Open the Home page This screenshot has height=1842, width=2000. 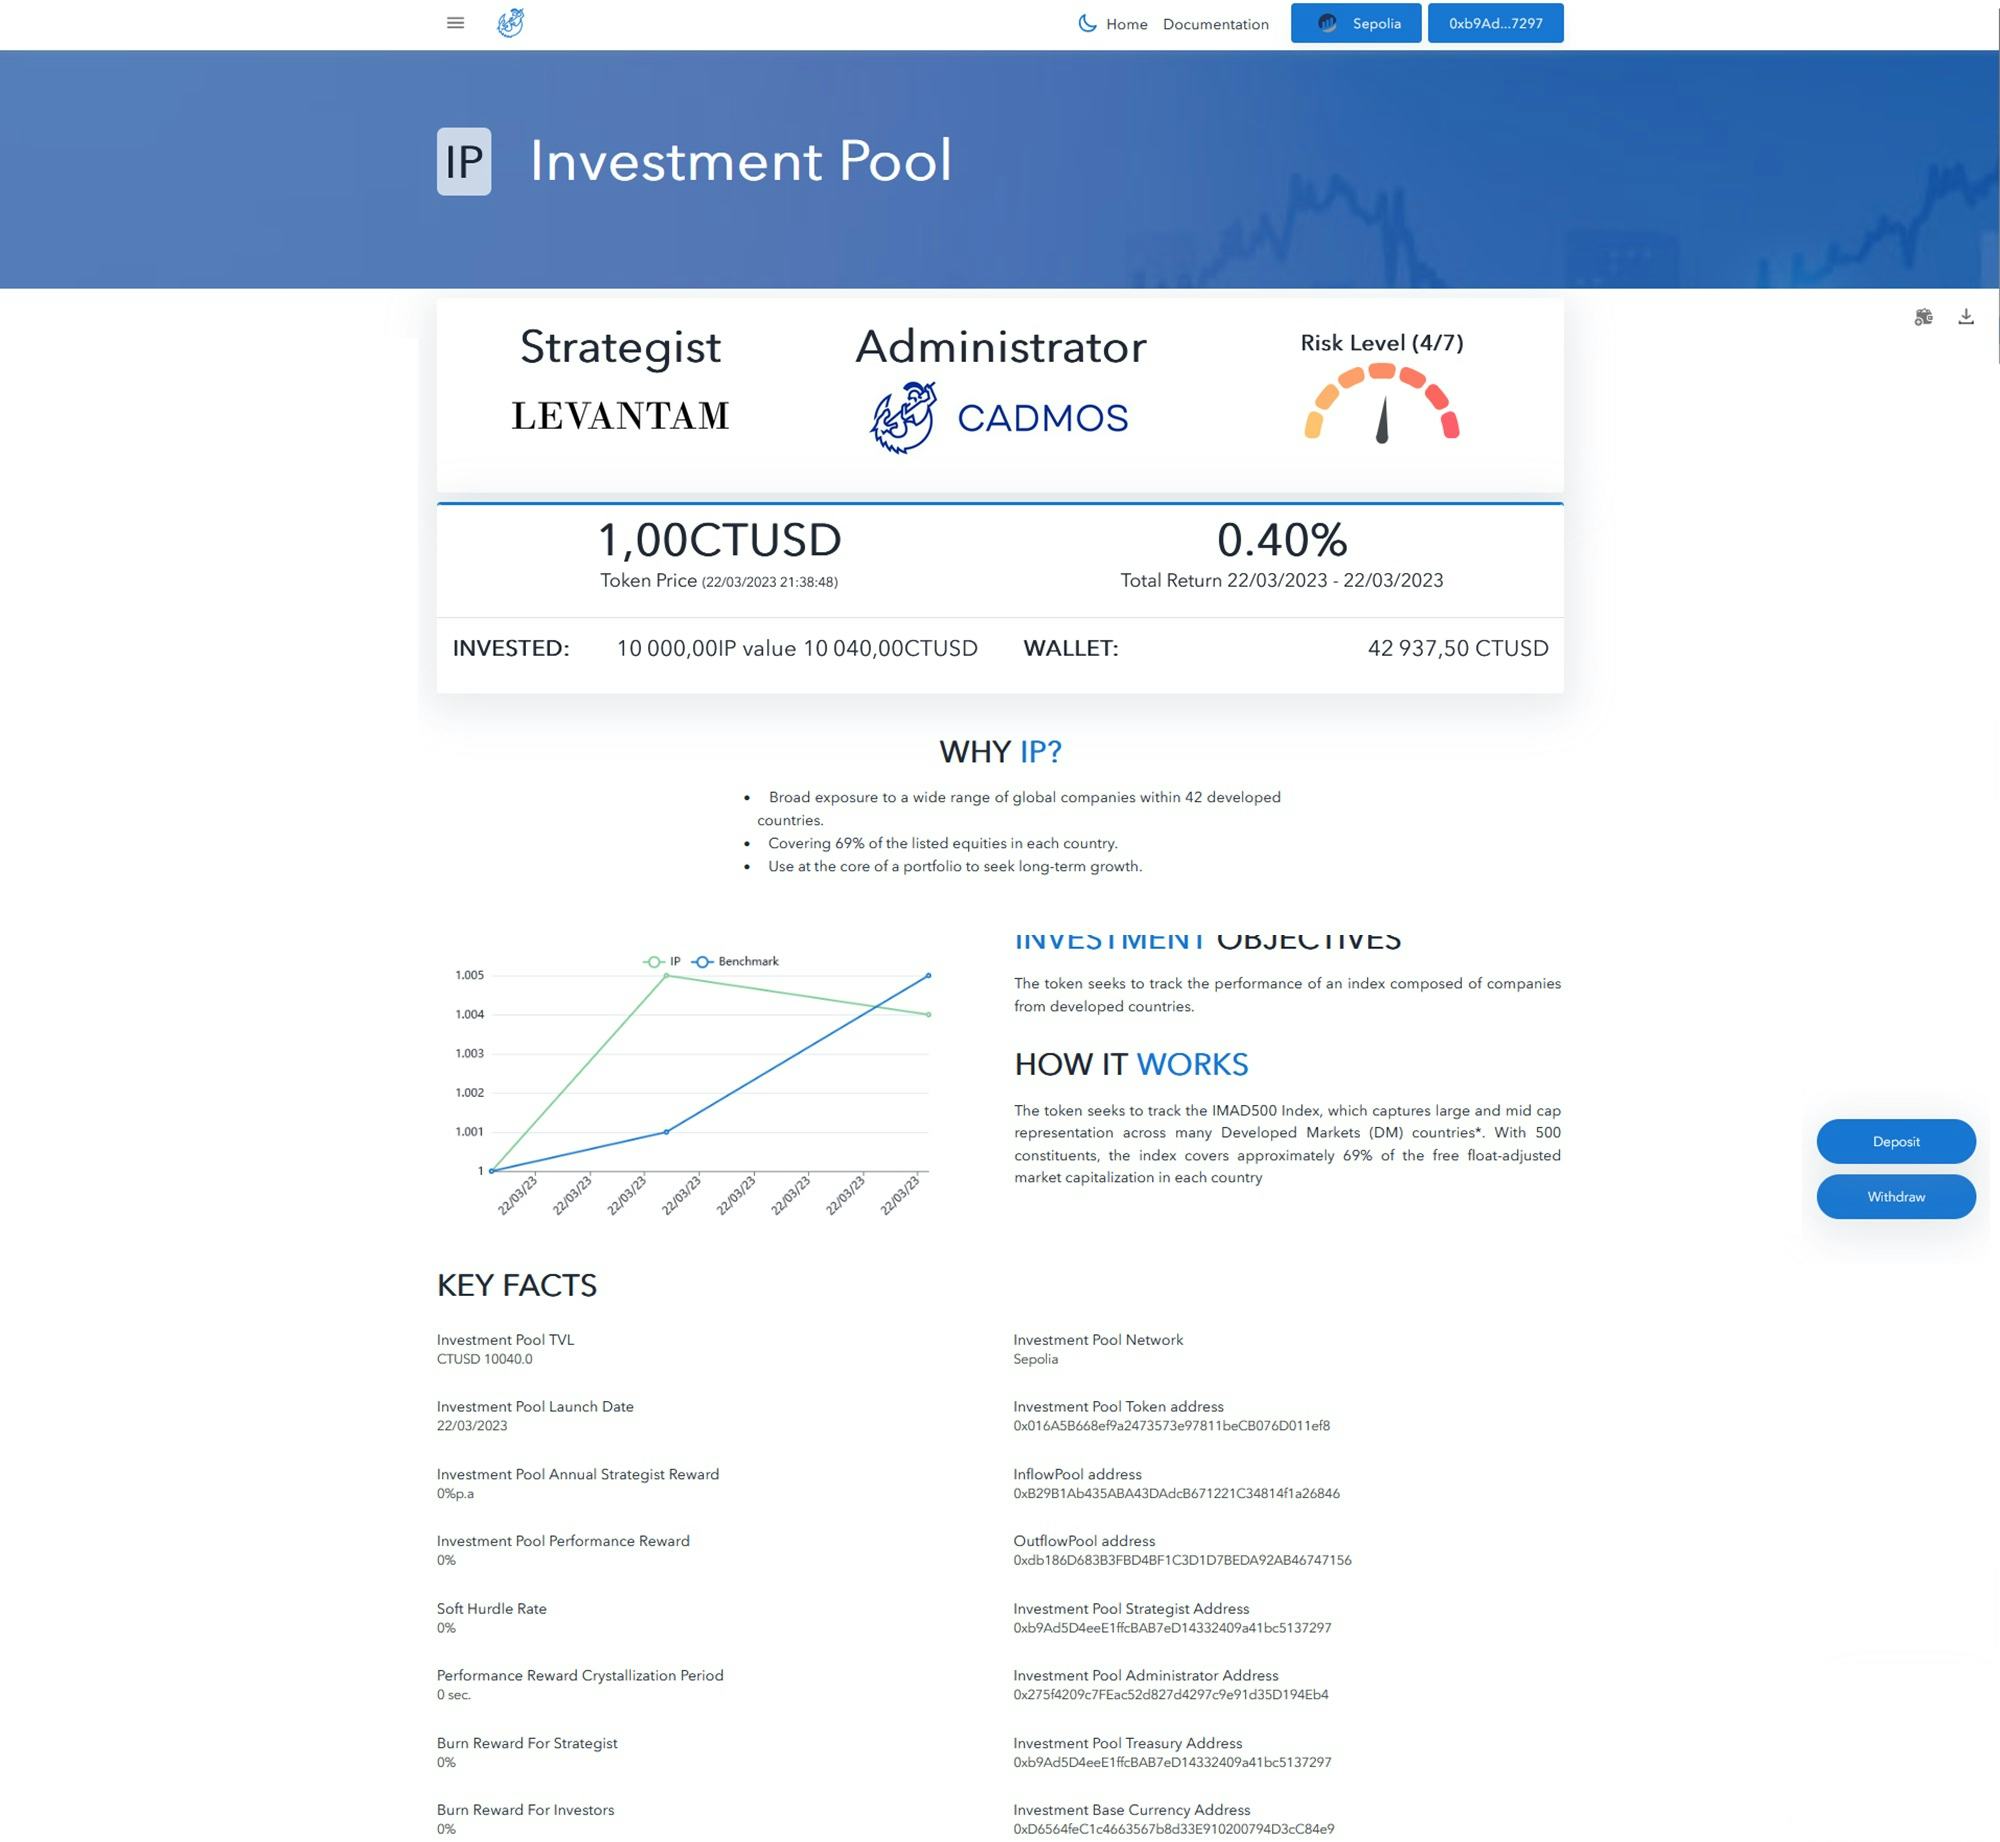(1126, 24)
